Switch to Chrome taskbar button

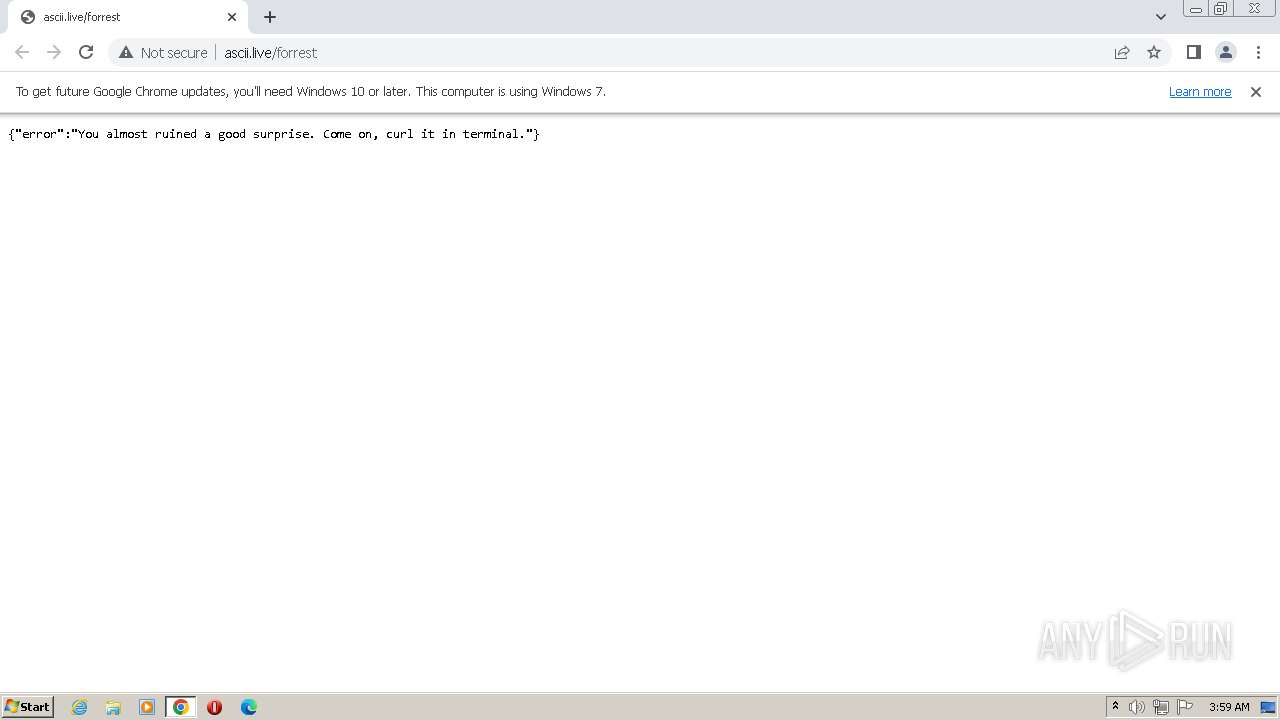[181, 707]
